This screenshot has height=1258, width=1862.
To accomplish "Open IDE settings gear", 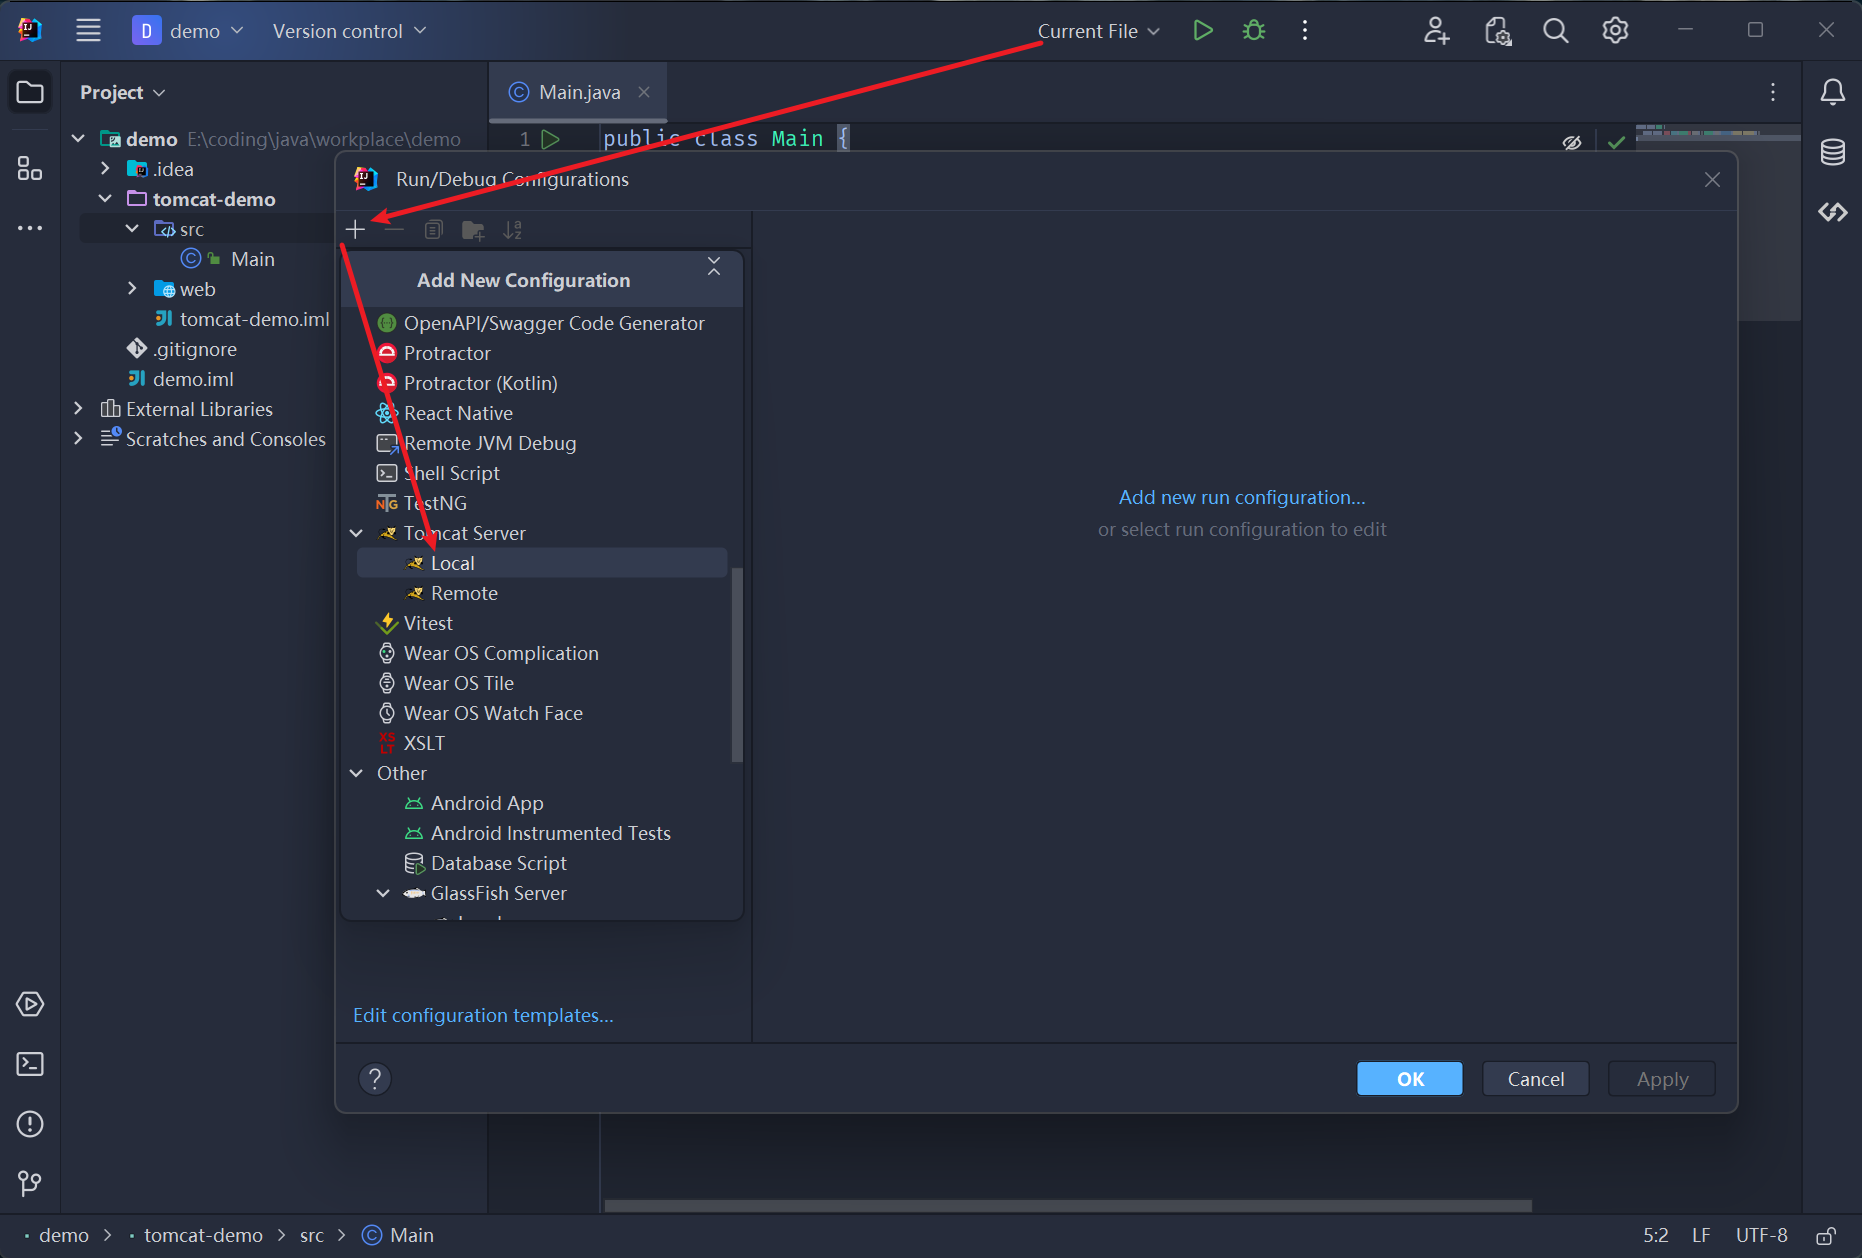I will tap(1615, 30).
